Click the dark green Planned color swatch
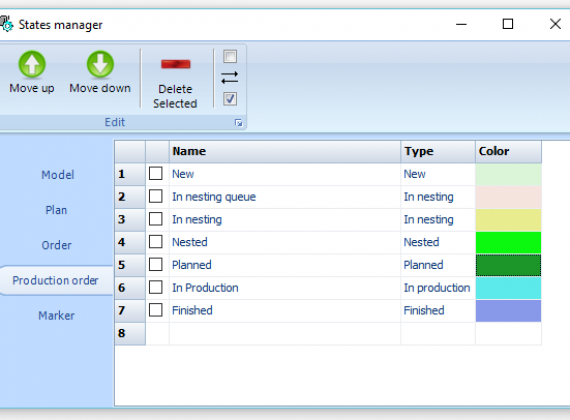The width and height of the screenshot is (570, 420). [x=508, y=265]
